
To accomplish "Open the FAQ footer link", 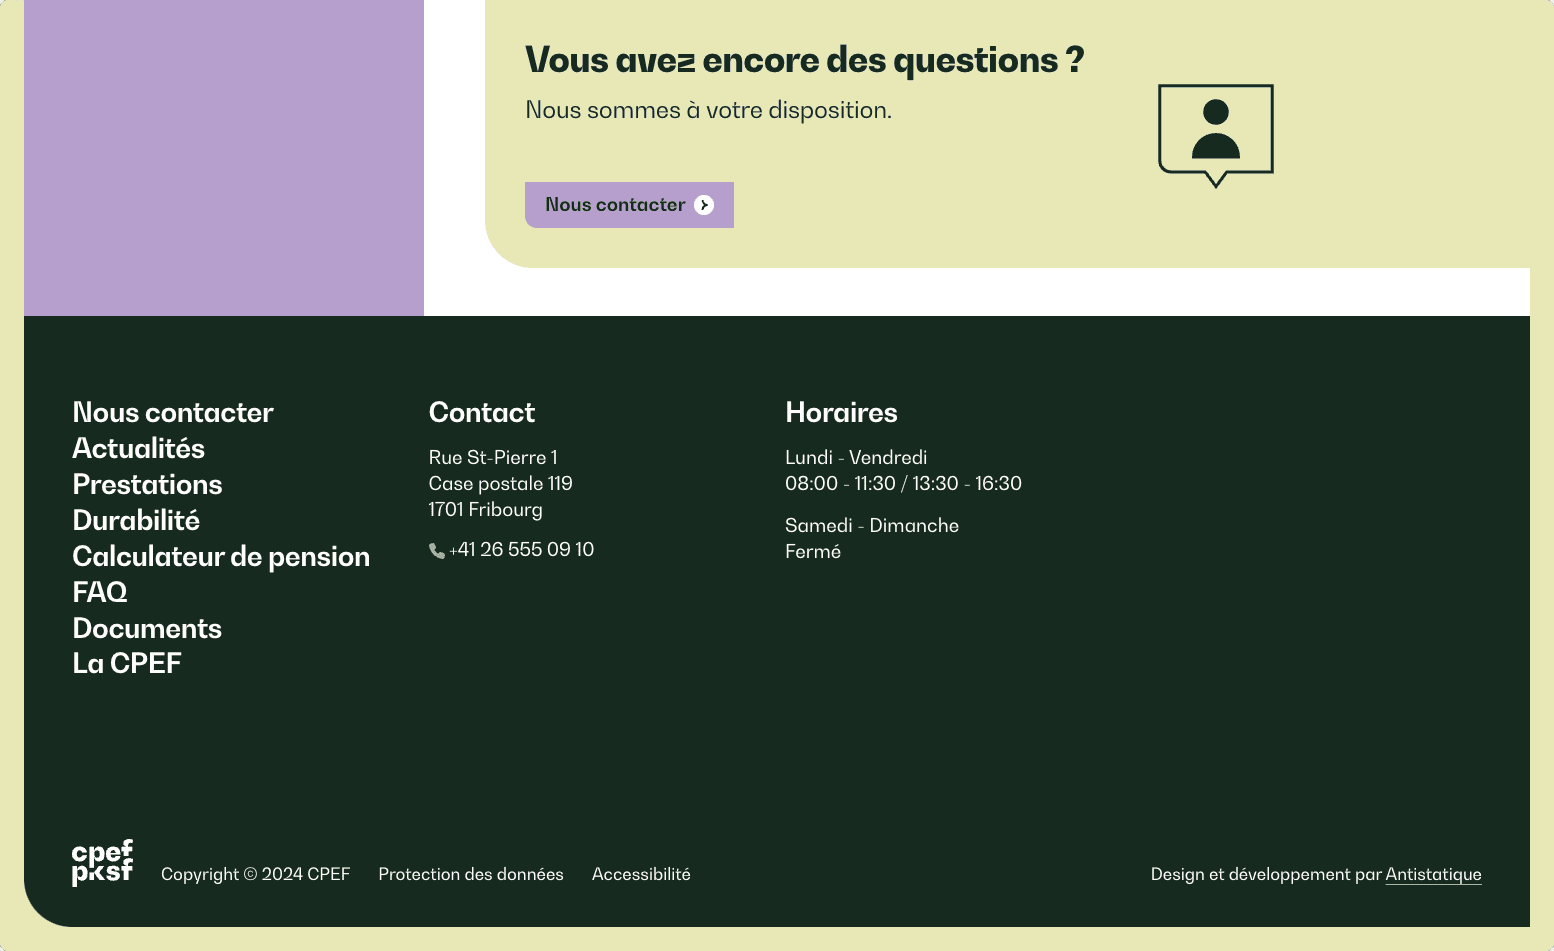I will [100, 592].
